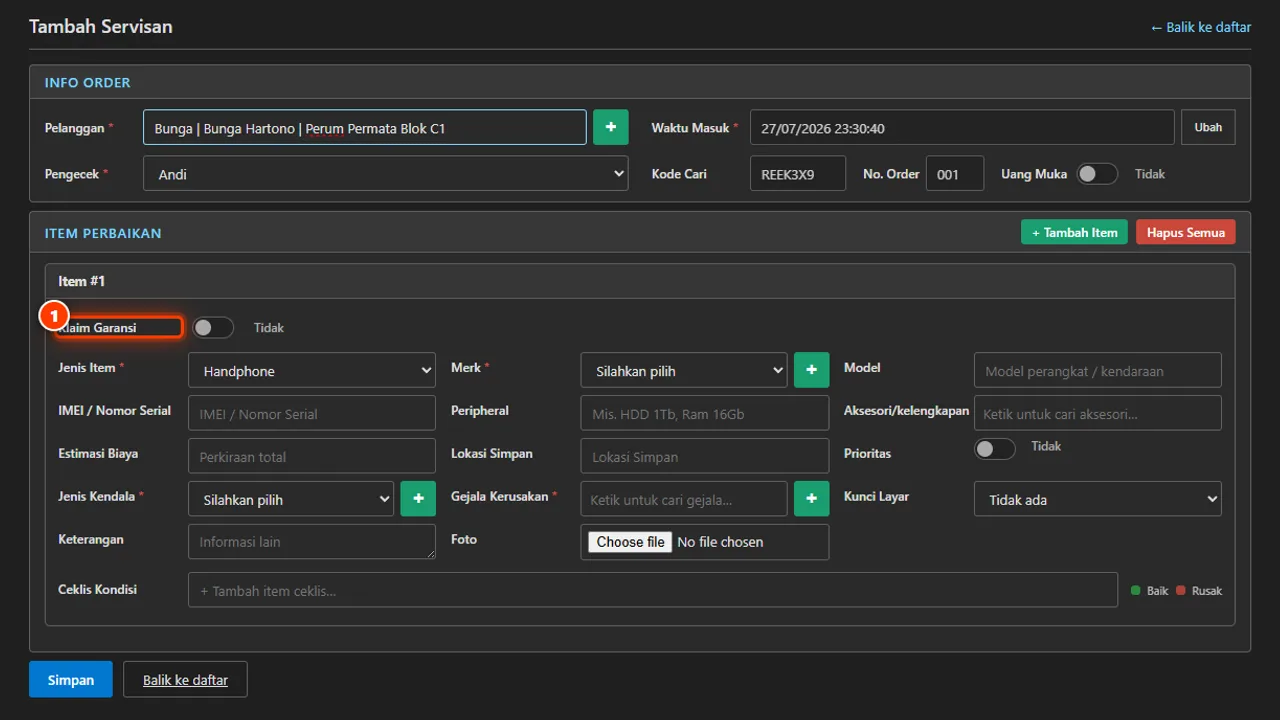Follow the top-right Balik ke daftar link
The width and height of the screenshot is (1280, 720).
point(1201,27)
